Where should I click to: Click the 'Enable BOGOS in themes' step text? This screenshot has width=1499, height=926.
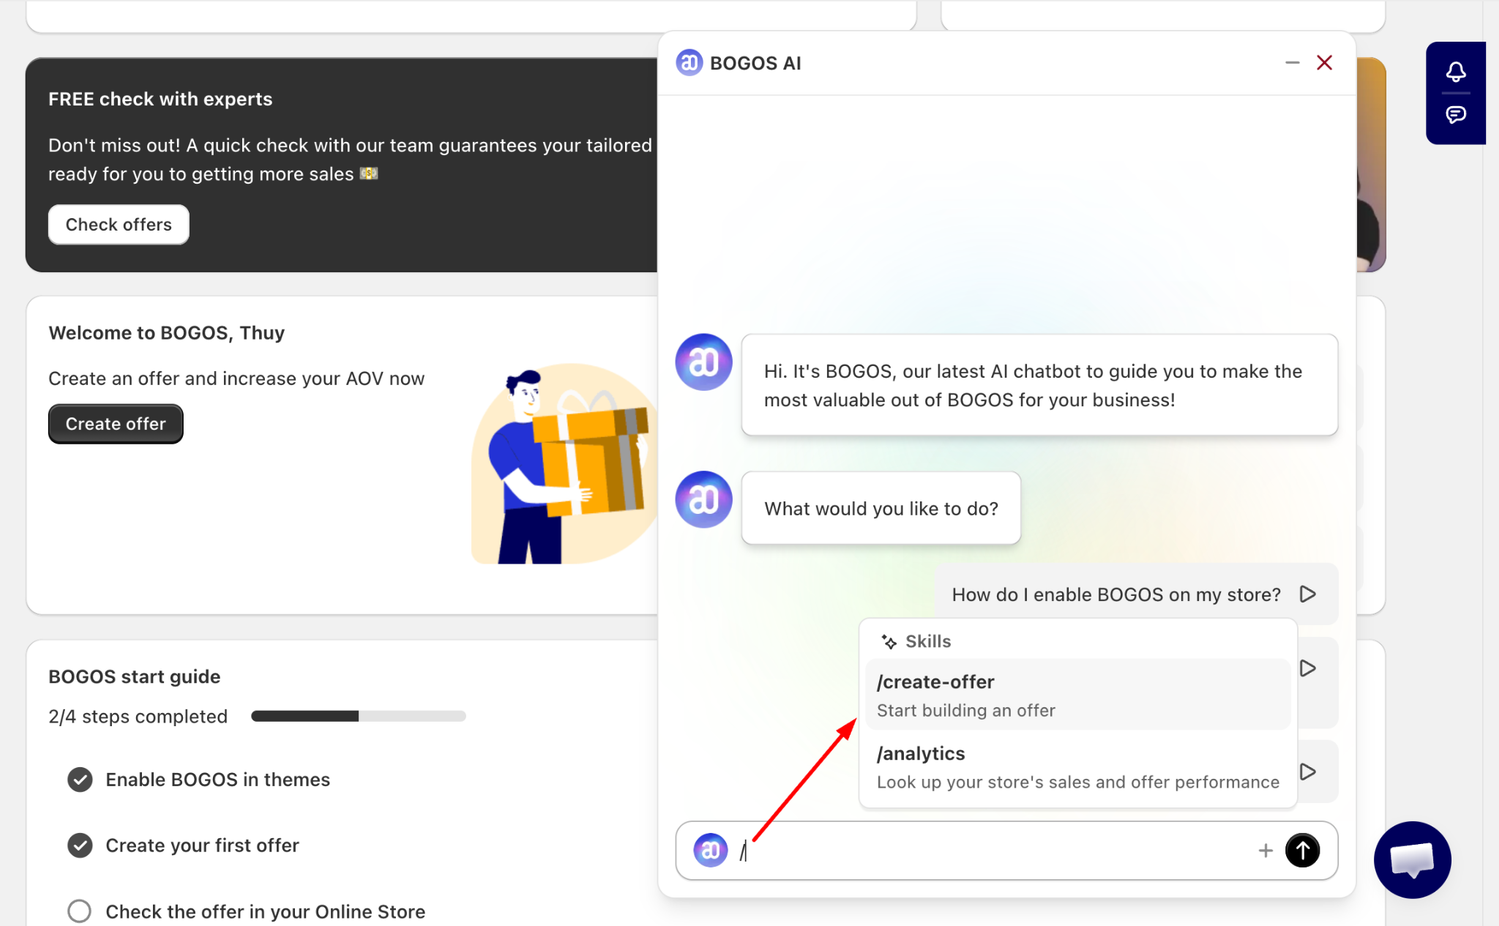[x=218, y=780]
